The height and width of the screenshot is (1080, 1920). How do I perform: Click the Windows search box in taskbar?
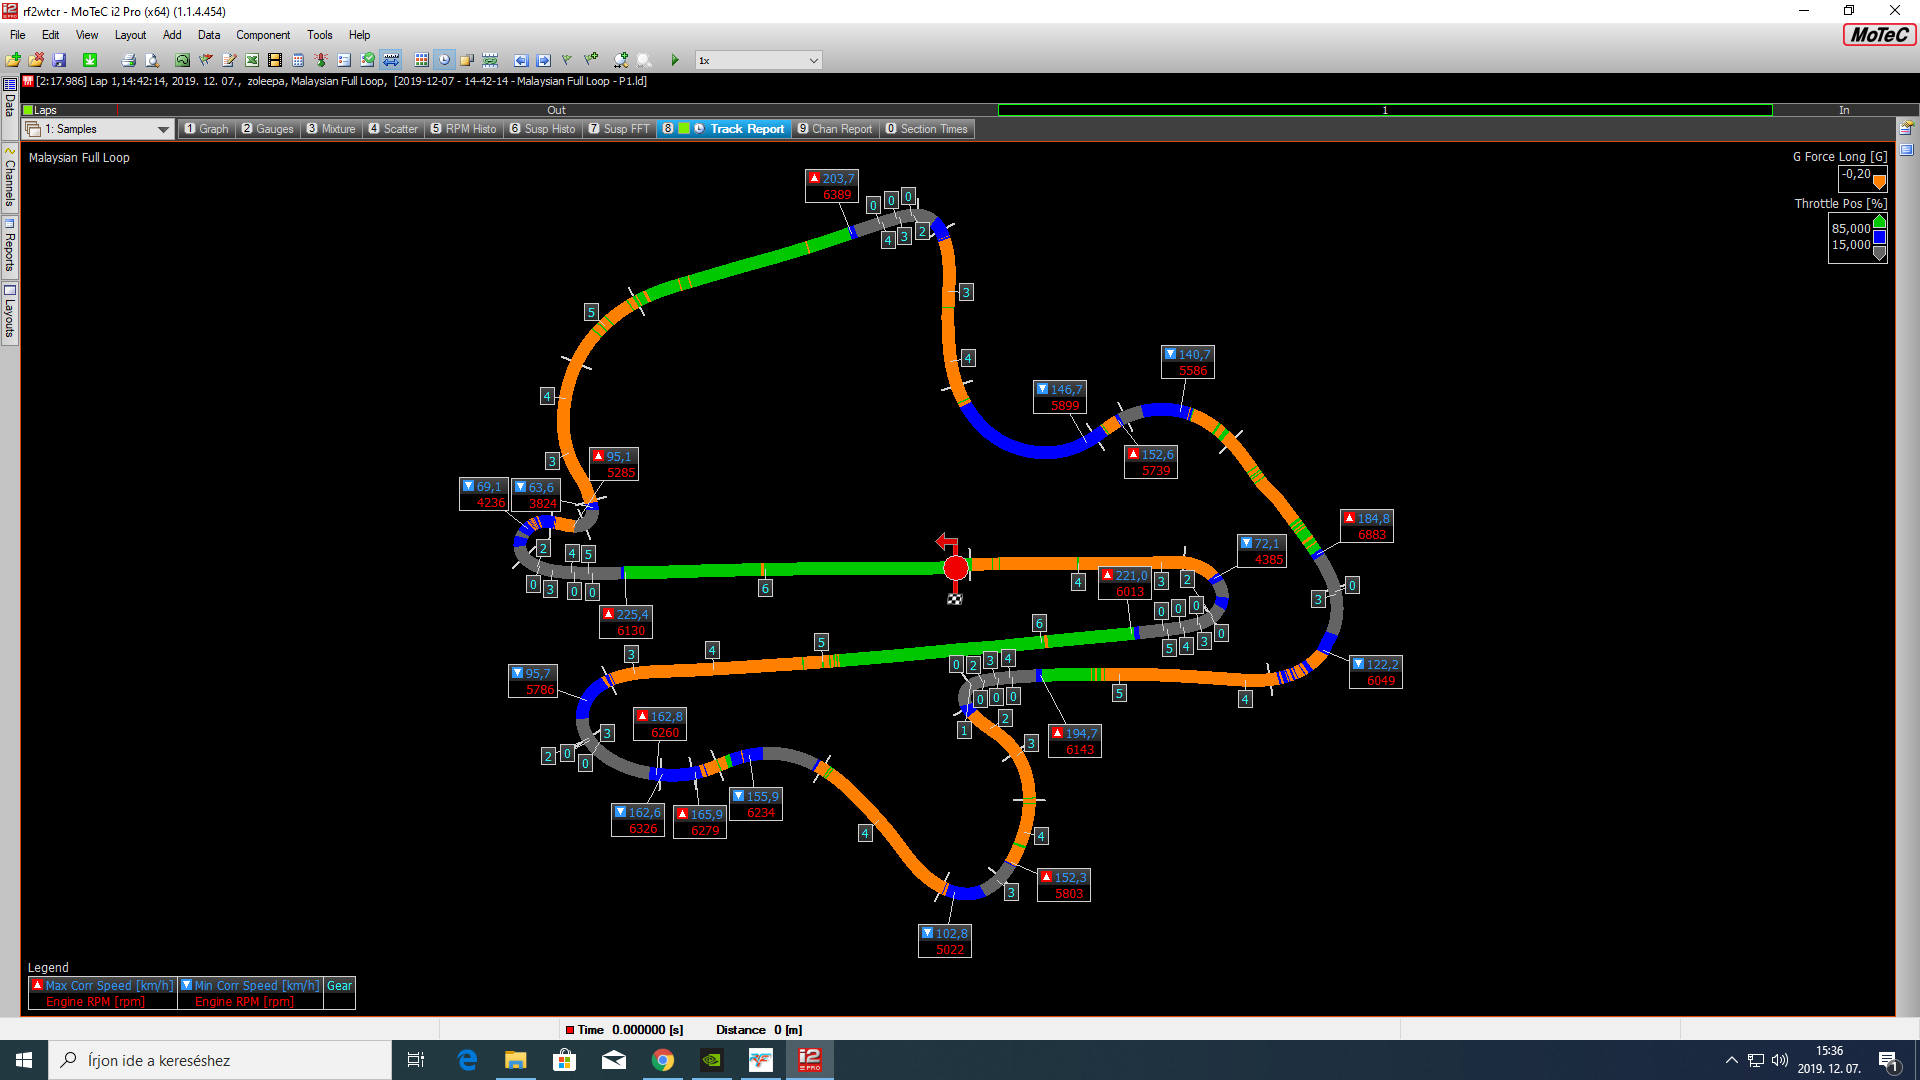220,1060
